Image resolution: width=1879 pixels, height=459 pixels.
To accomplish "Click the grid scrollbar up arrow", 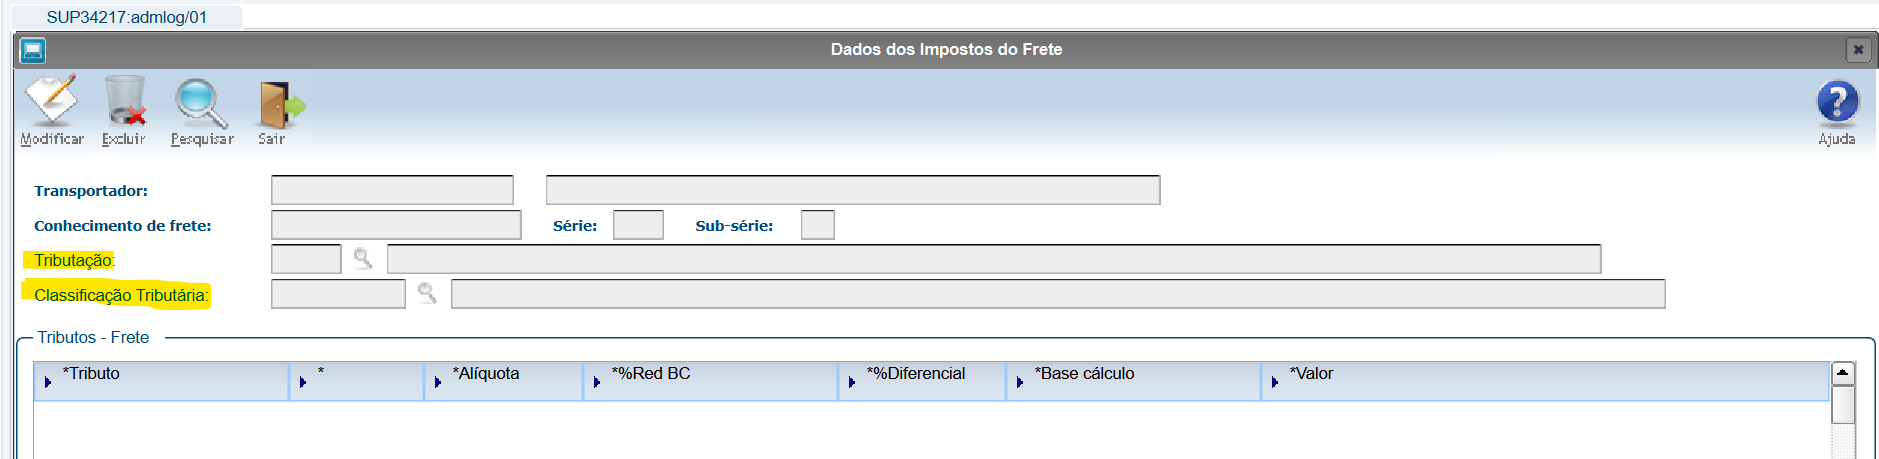I will click(x=1842, y=373).
